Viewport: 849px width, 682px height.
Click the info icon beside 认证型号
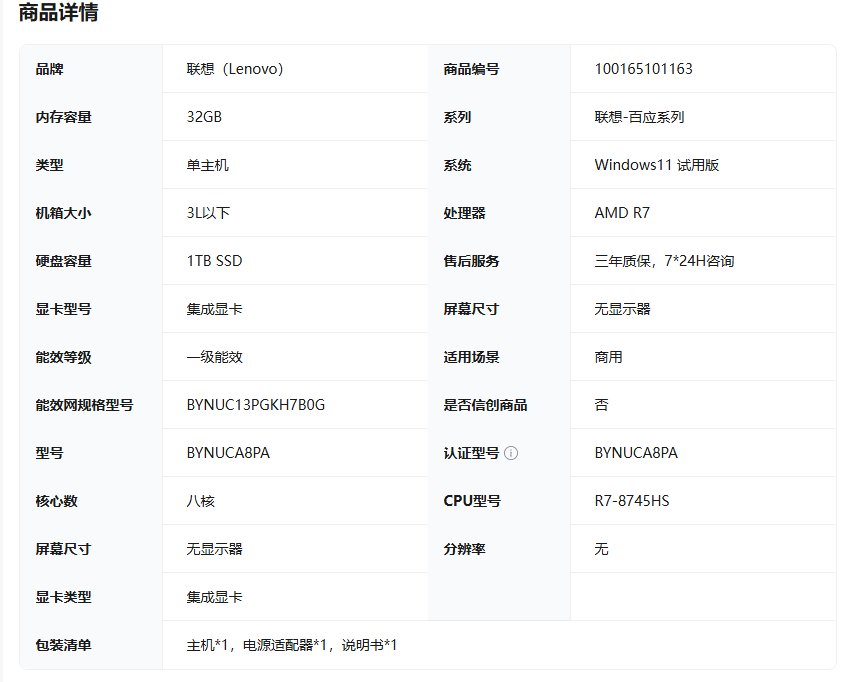click(511, 453)
